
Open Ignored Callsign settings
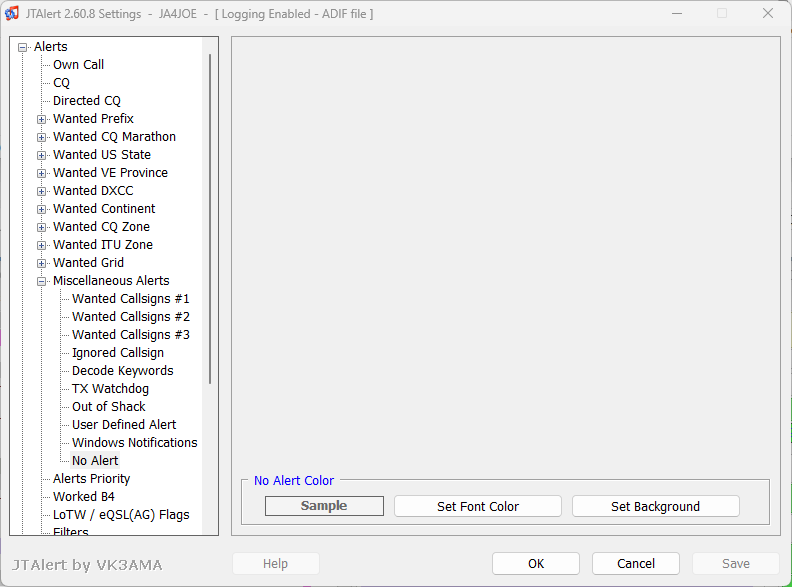click(x=118, y=353)
